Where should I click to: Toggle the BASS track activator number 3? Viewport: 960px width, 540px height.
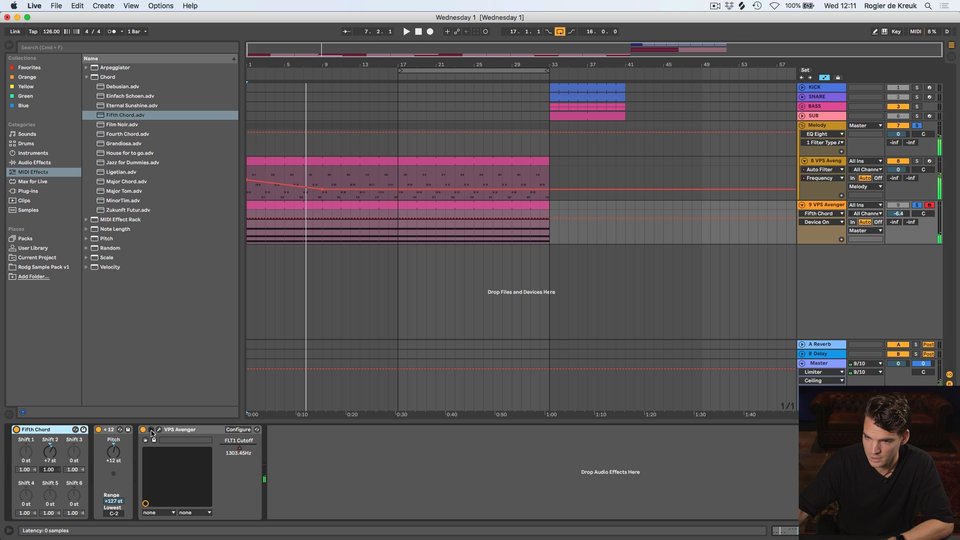[x=898, y=107]
